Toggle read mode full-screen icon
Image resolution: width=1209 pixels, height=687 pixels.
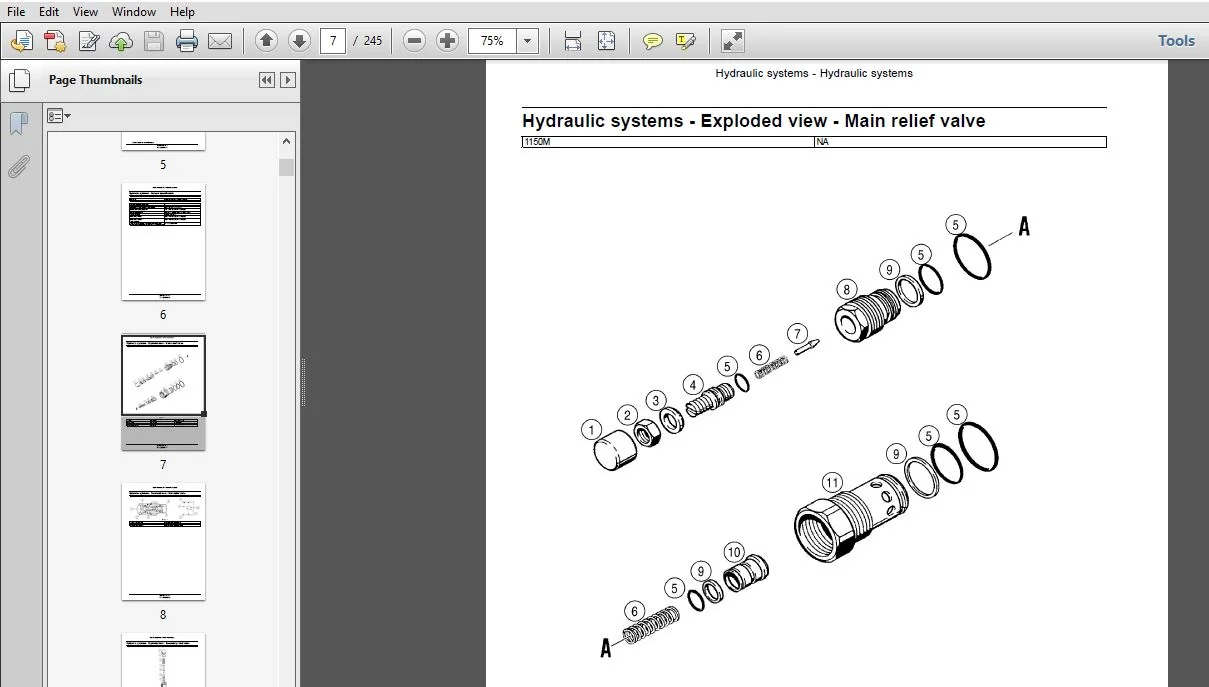pos(733,41)
